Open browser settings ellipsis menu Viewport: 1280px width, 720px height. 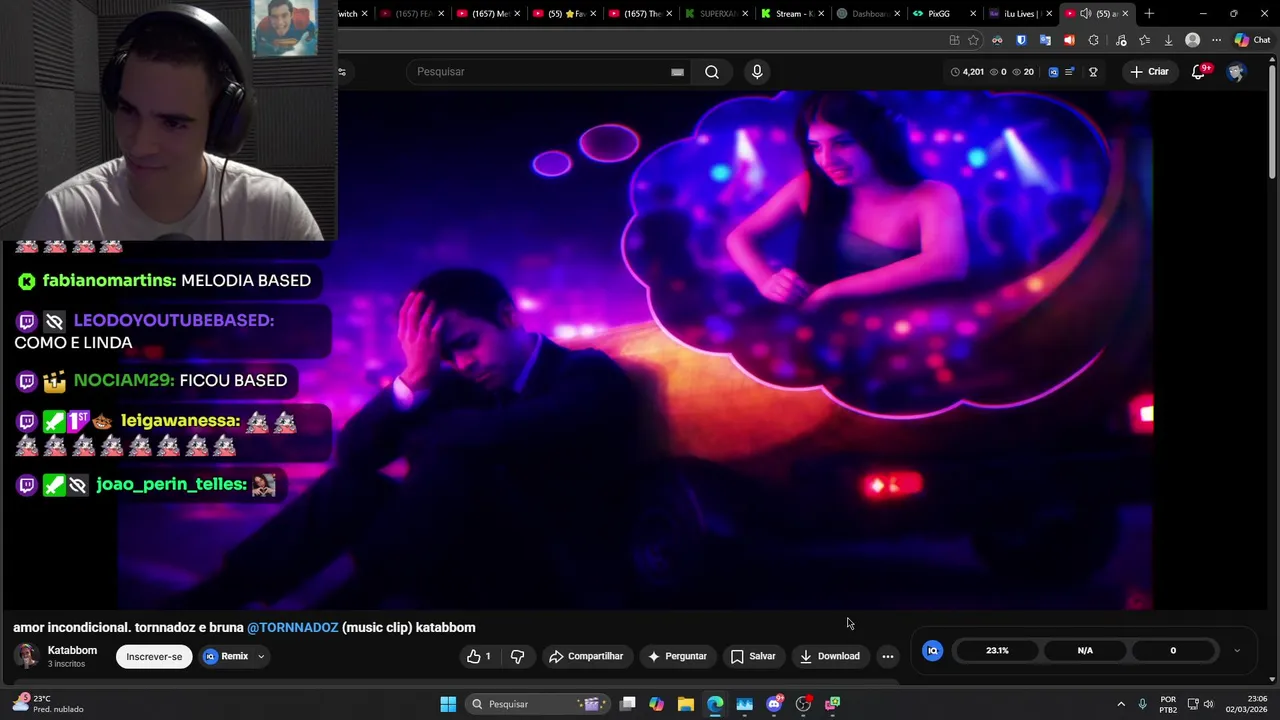[1216, 40]
